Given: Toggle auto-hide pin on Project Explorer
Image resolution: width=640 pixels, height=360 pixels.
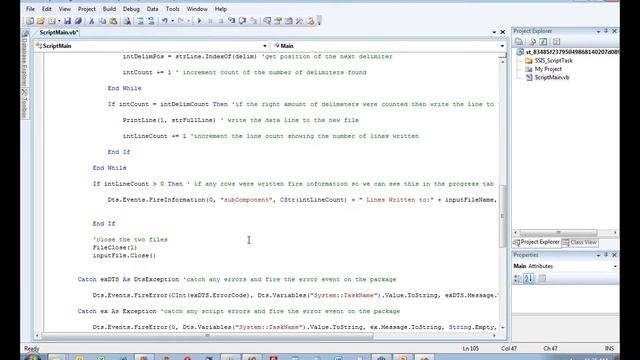Looking at the screenshot, I should pyautogui.click(x=606, y=31).
